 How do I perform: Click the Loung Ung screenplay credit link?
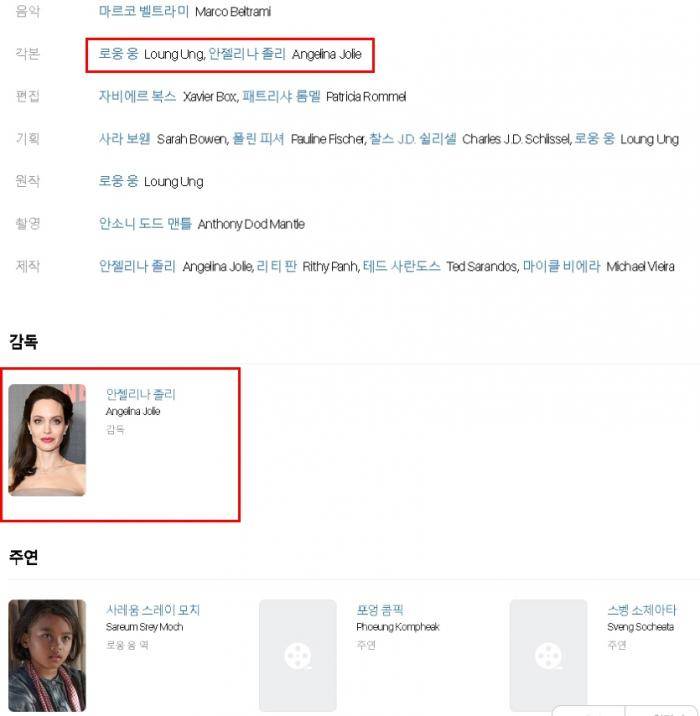click(x=118, y=54)
